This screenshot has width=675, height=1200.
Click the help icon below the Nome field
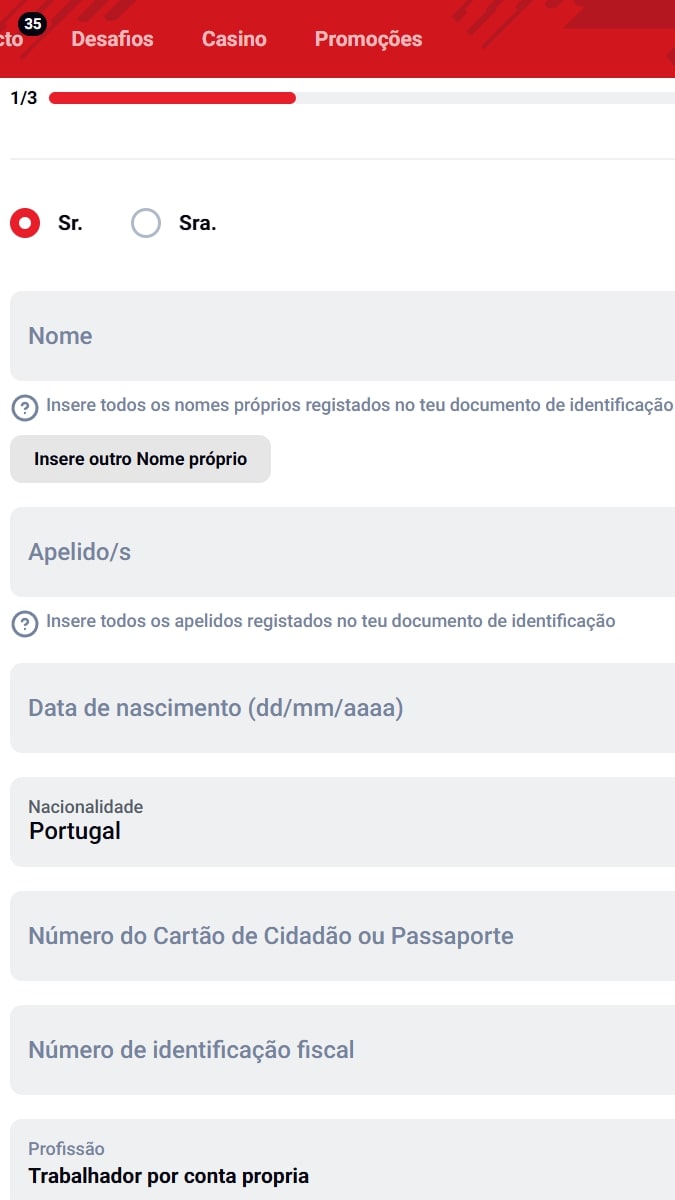click(25, 407)
